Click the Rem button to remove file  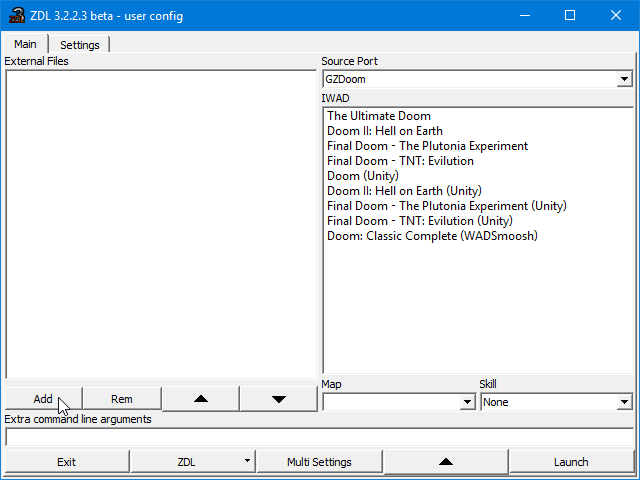(x=122, y=399)
